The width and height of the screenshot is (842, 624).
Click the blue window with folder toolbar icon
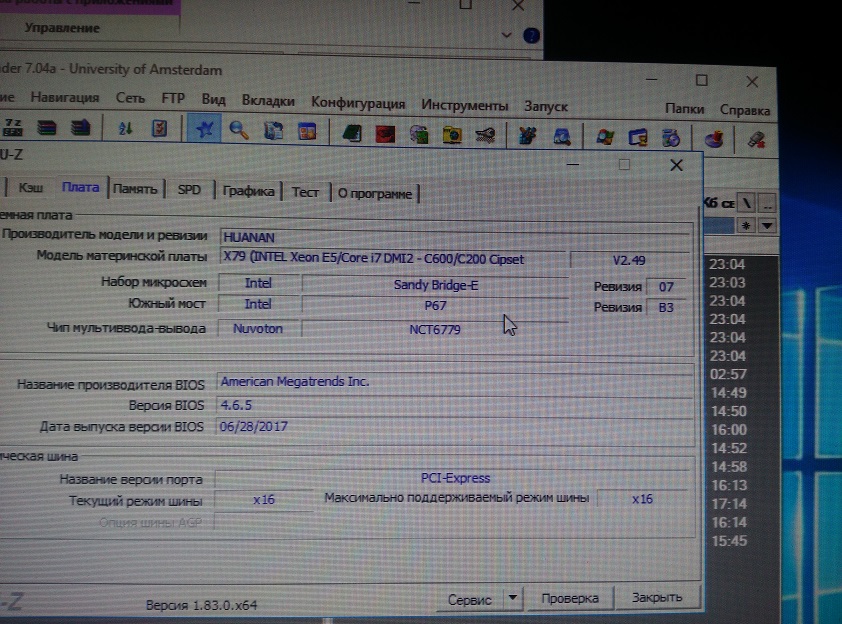[638, 138]
